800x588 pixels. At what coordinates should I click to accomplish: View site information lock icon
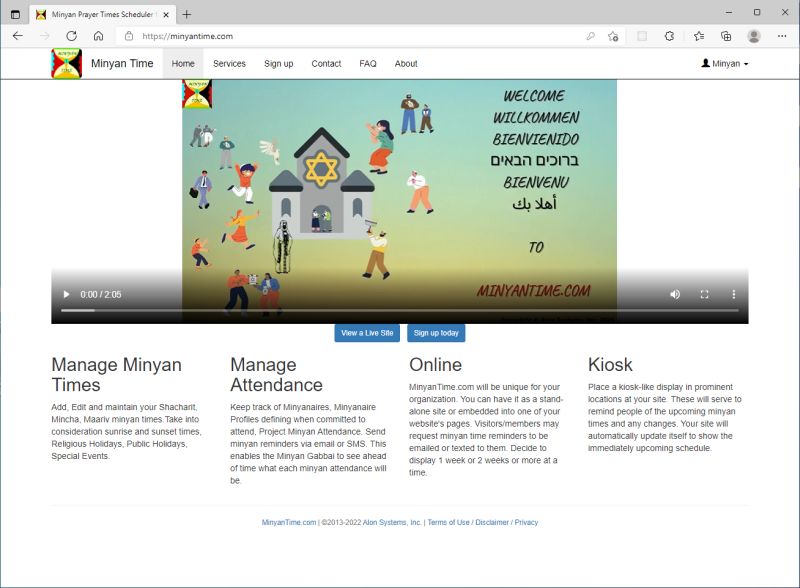click(x=129, y=36)
